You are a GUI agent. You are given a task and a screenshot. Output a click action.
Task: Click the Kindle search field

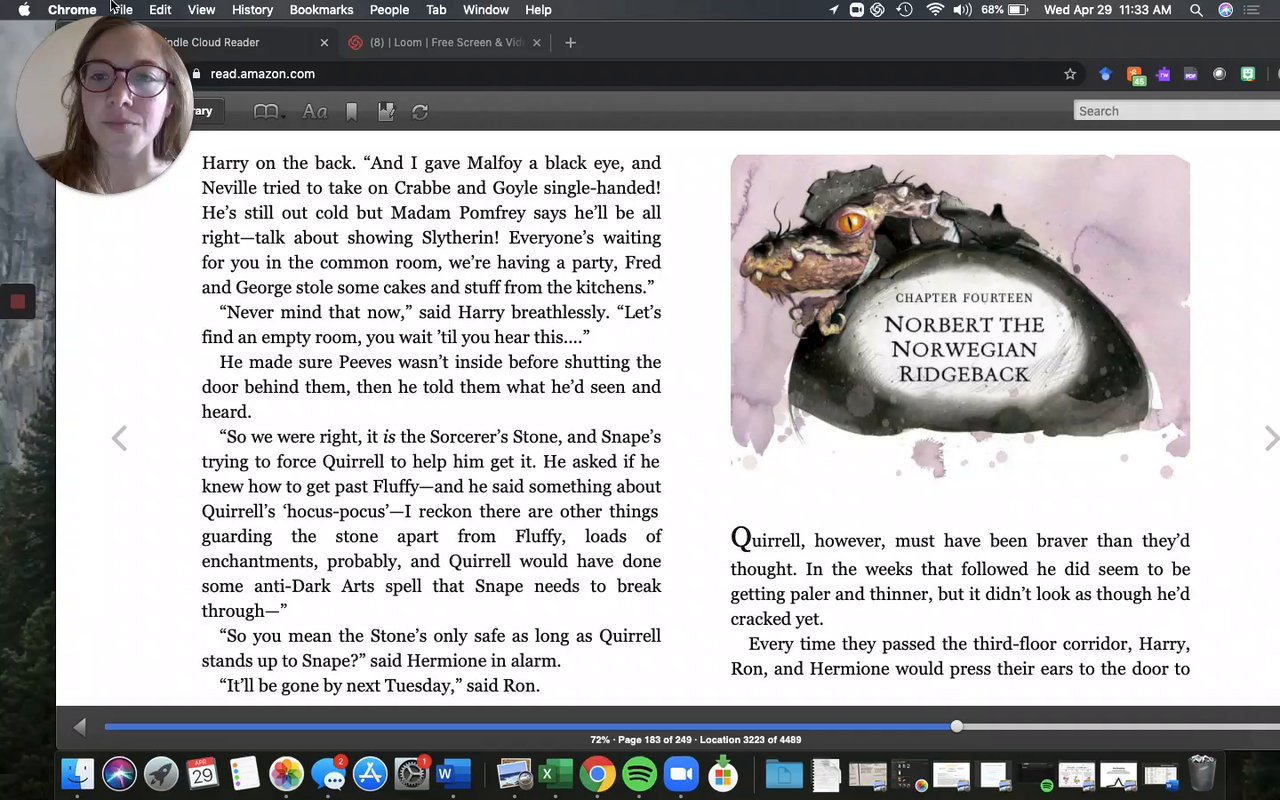pos(1175,111)
